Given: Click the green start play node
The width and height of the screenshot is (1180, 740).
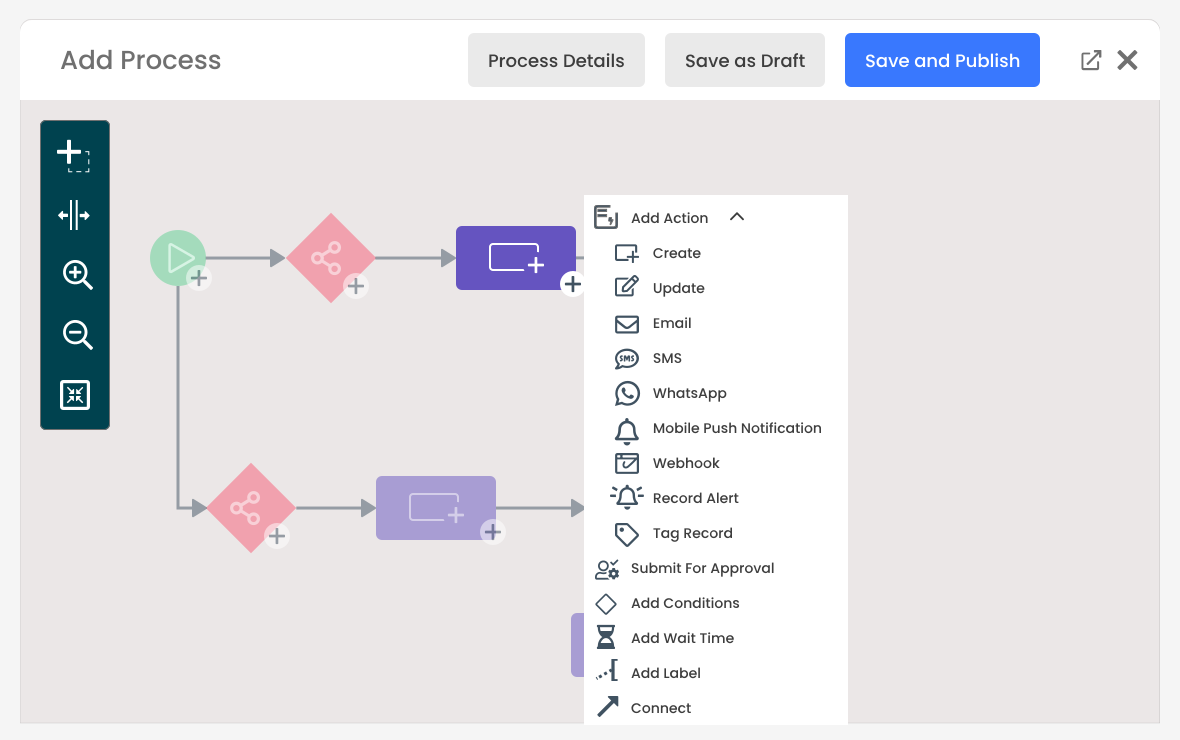Looking at the screenshot, I should click(178, 258).
